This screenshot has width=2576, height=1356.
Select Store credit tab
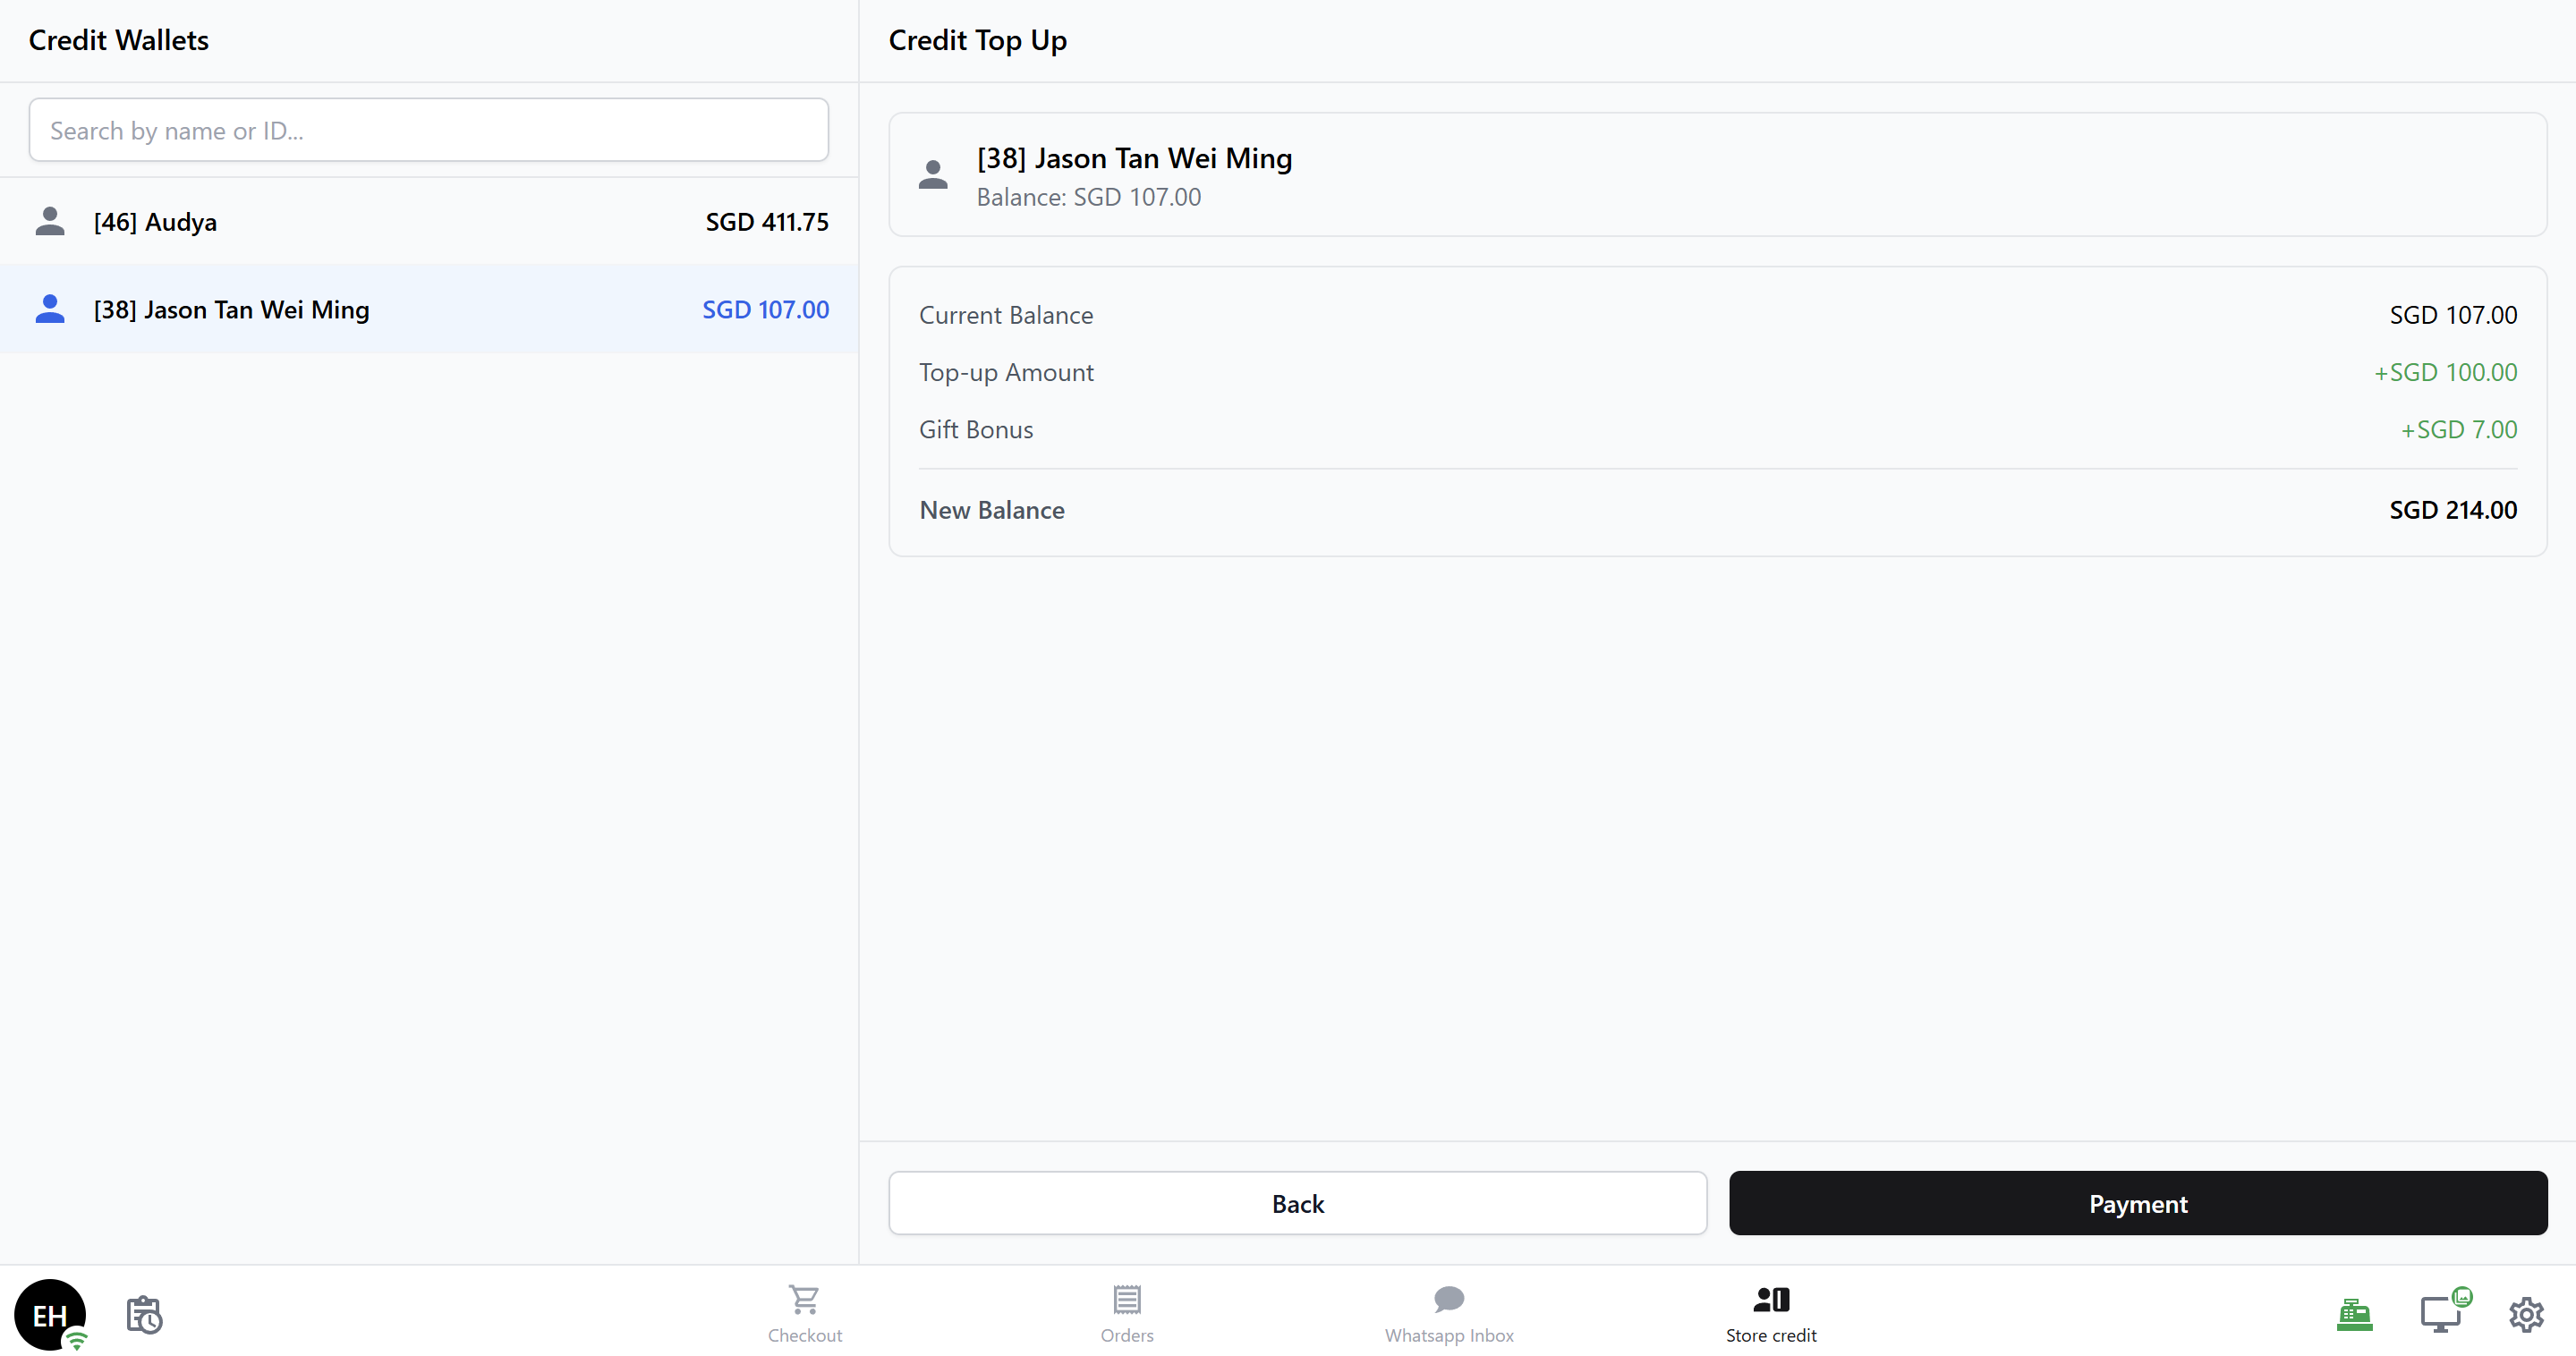1770,1314
